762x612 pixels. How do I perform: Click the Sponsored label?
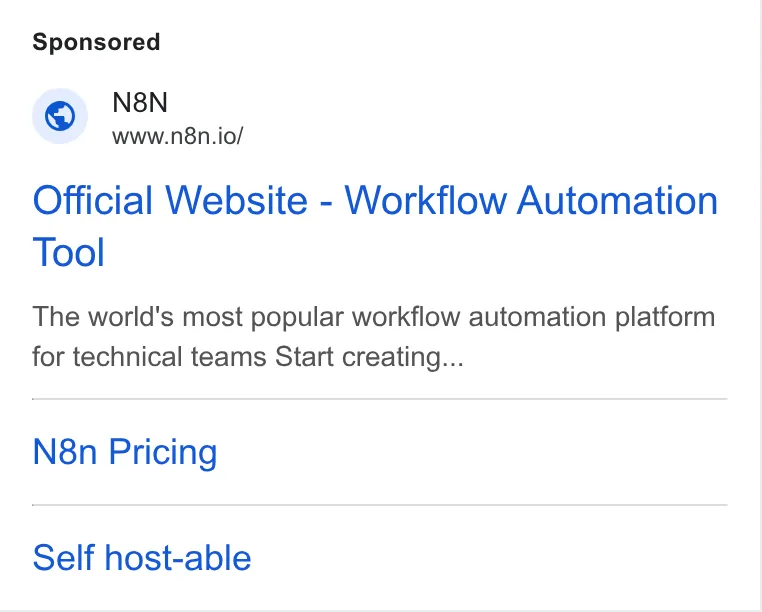[x=96, y=42]
